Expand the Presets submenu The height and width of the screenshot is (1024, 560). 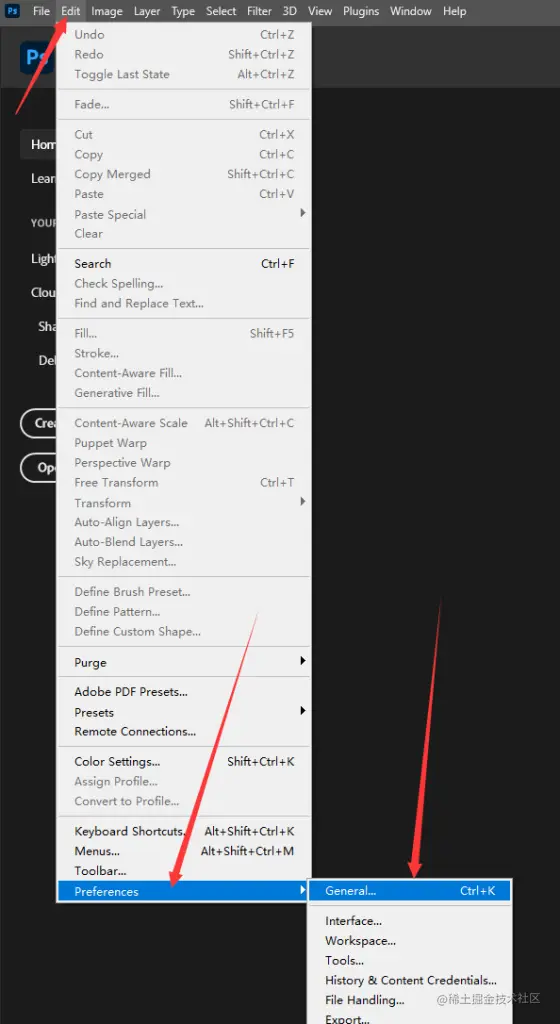pyautogui.click(x=184, y=712)
